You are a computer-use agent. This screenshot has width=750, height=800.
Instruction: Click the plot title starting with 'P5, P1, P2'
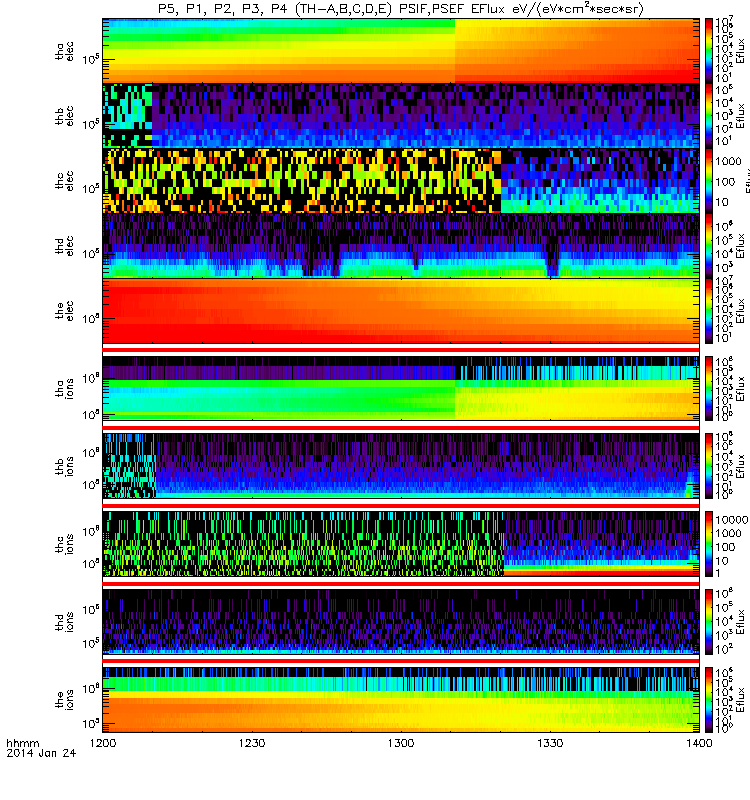401,9
